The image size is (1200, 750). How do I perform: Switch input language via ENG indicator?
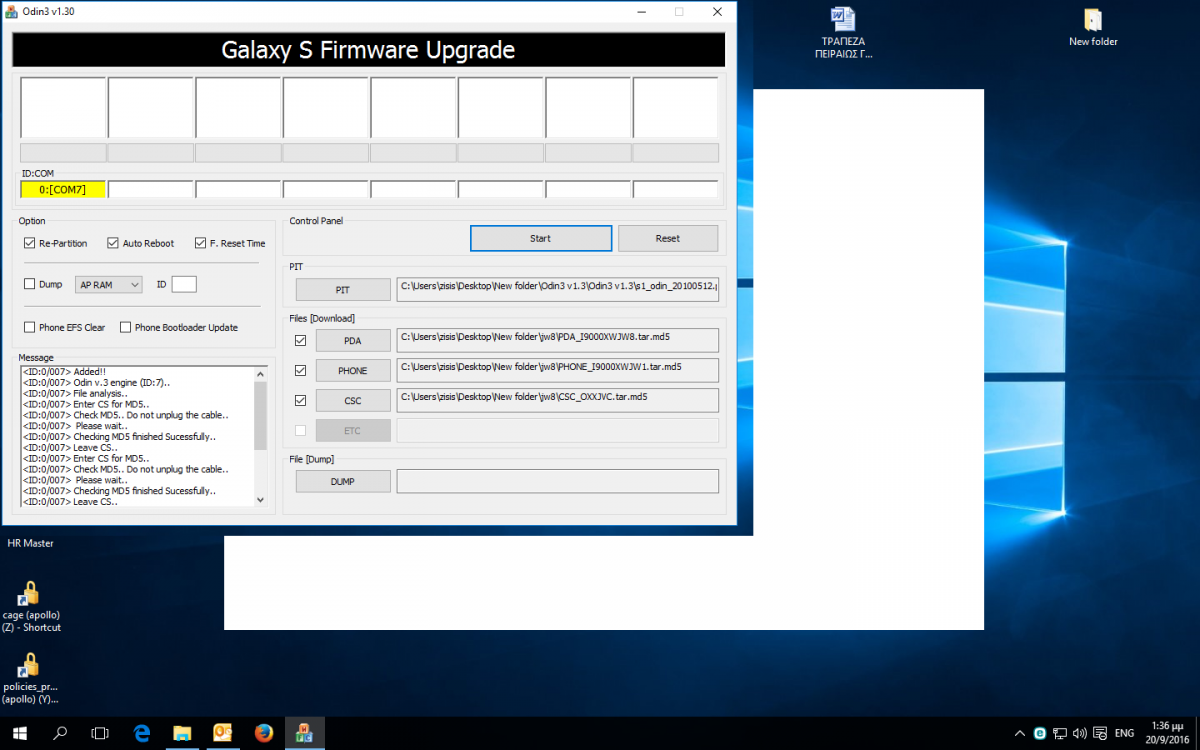coord(1125,733)
